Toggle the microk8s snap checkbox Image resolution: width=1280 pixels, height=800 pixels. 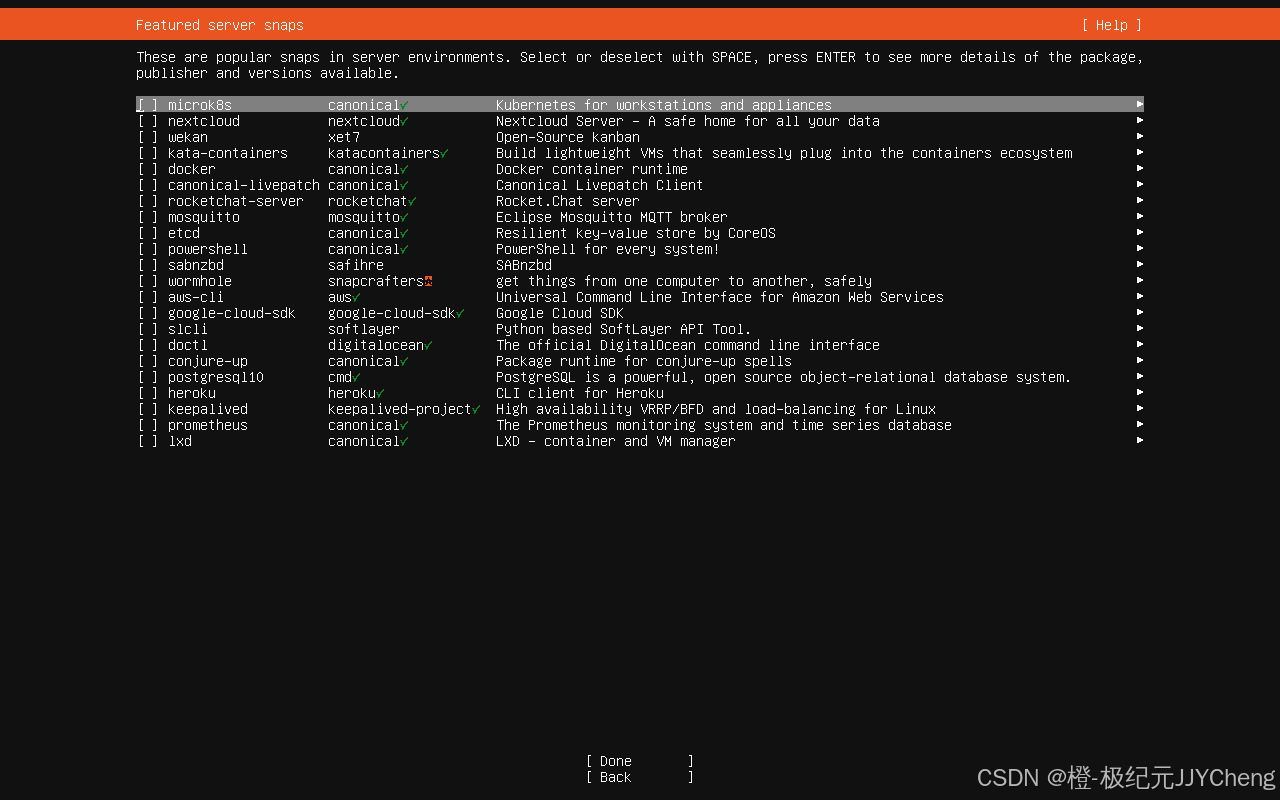click(148, 105)
